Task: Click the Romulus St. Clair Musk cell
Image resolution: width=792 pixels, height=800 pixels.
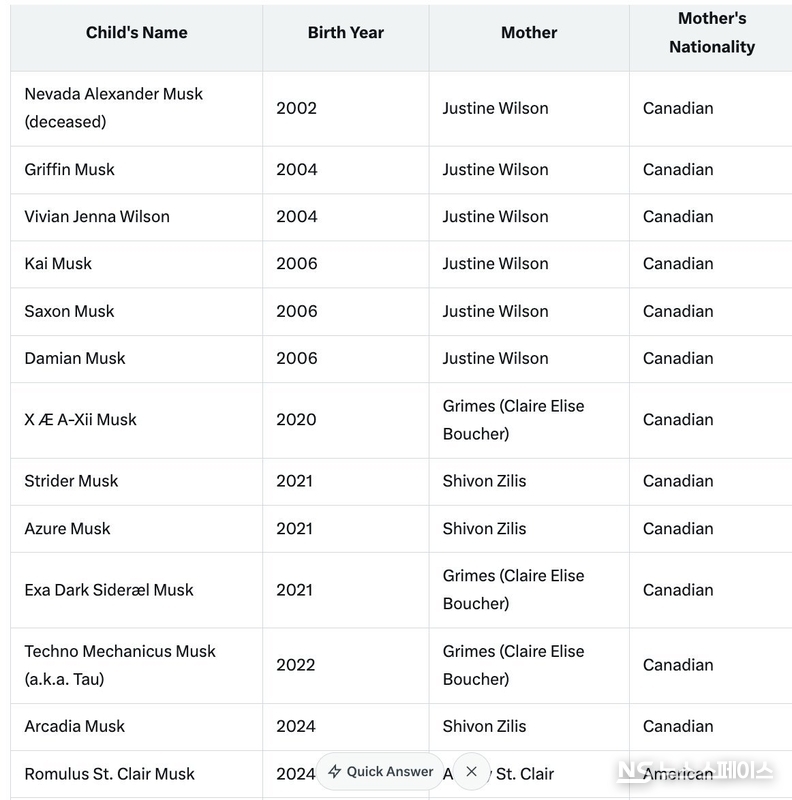Action: coord(110,774)
